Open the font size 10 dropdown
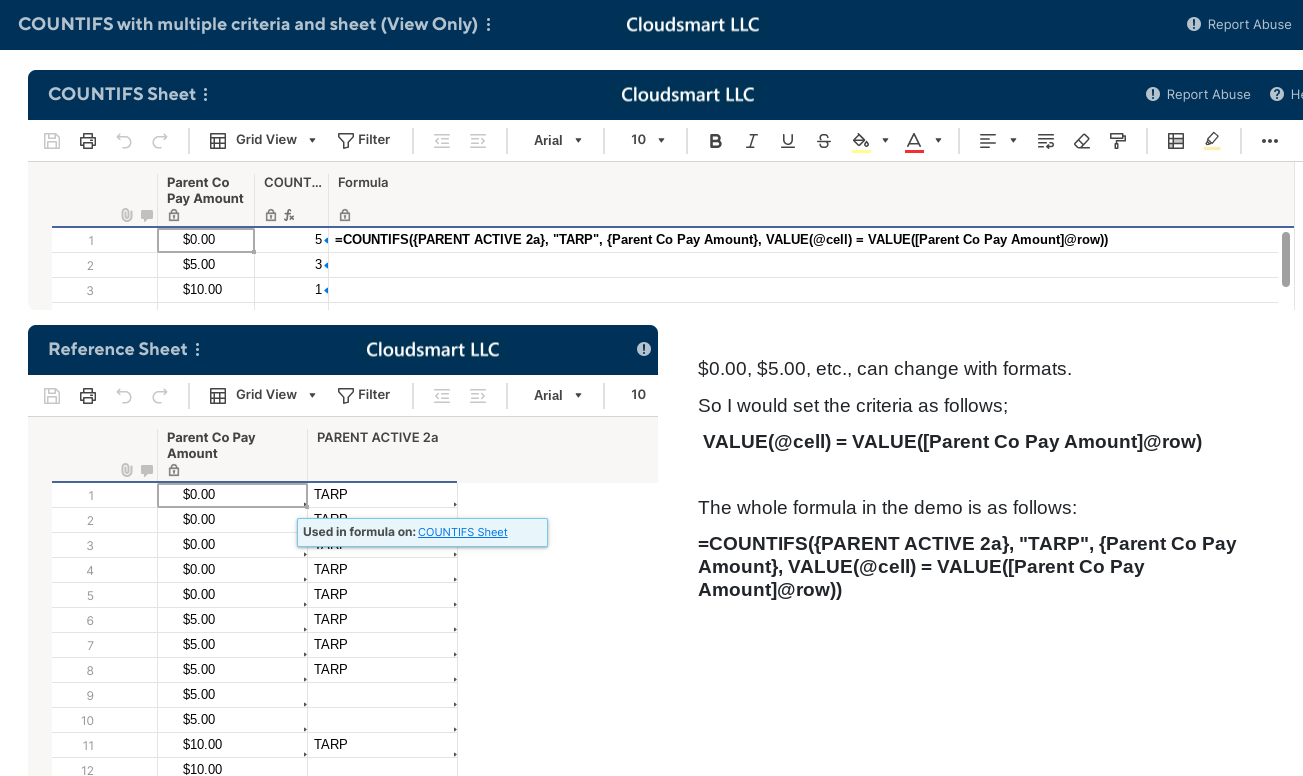This screenshot has height=776, width=1303. pyautogui.click(x=645, y=140)
